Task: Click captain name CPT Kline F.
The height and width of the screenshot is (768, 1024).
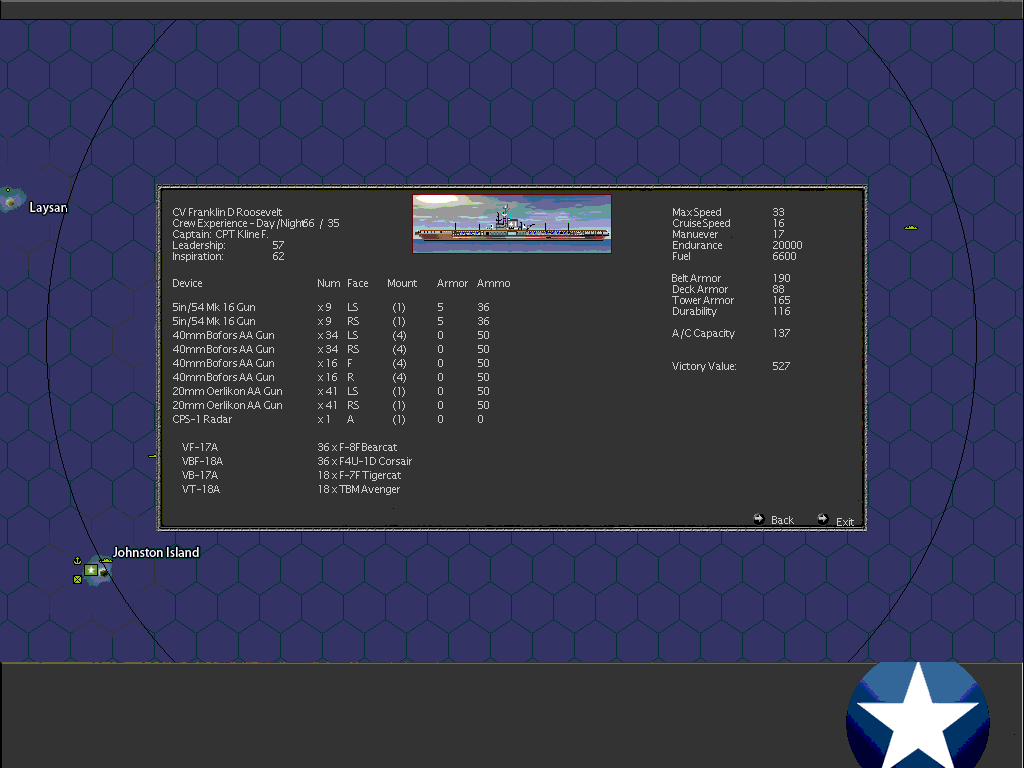Action: (x=242, y=234)
